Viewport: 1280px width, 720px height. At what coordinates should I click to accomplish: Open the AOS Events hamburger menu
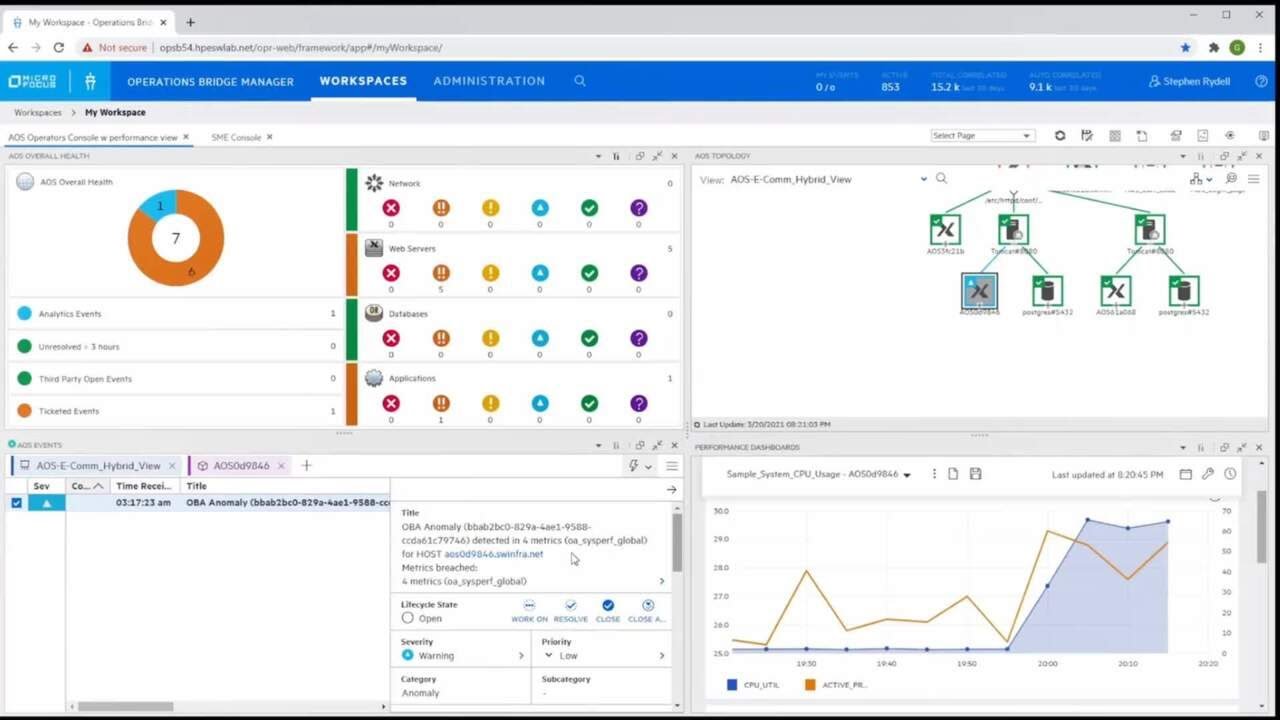(672, 466)
